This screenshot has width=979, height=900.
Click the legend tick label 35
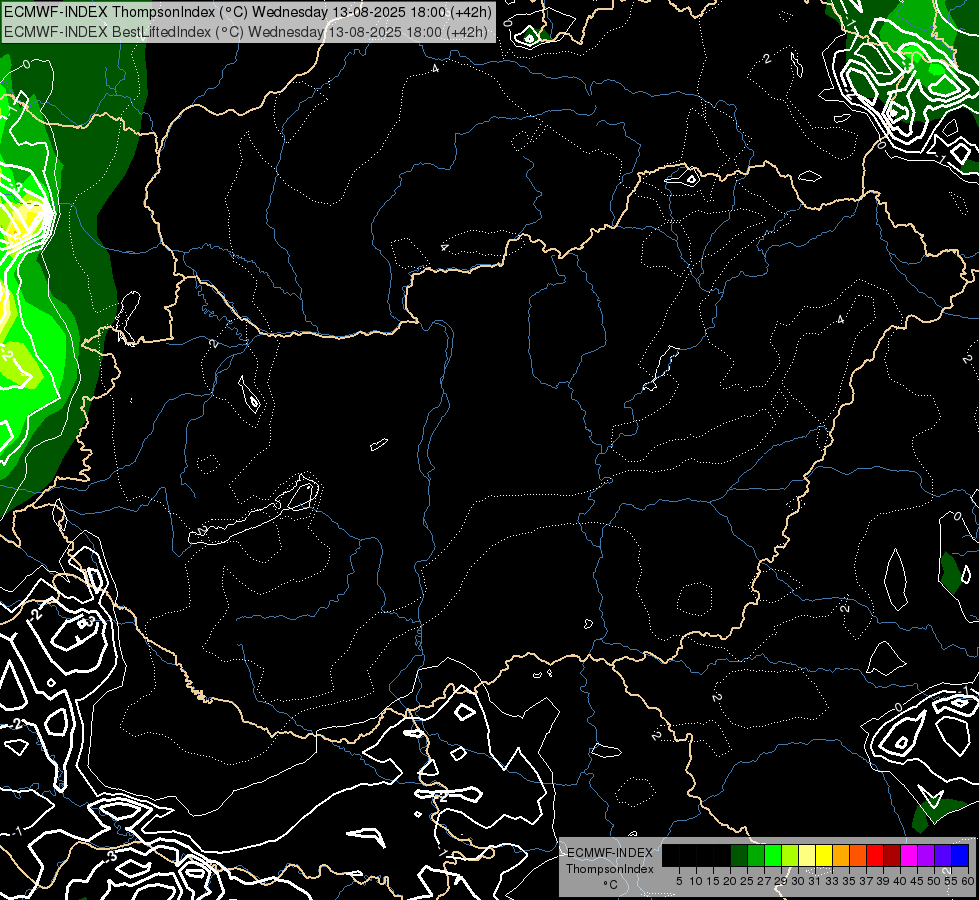850,881
